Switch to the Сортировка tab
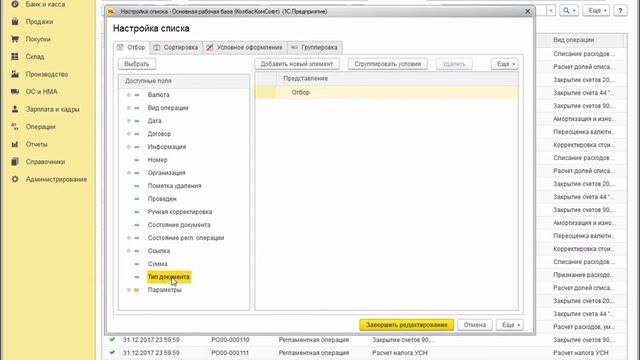Image resolution: width=640 pixels, height=360 pixels. [176, 47]
